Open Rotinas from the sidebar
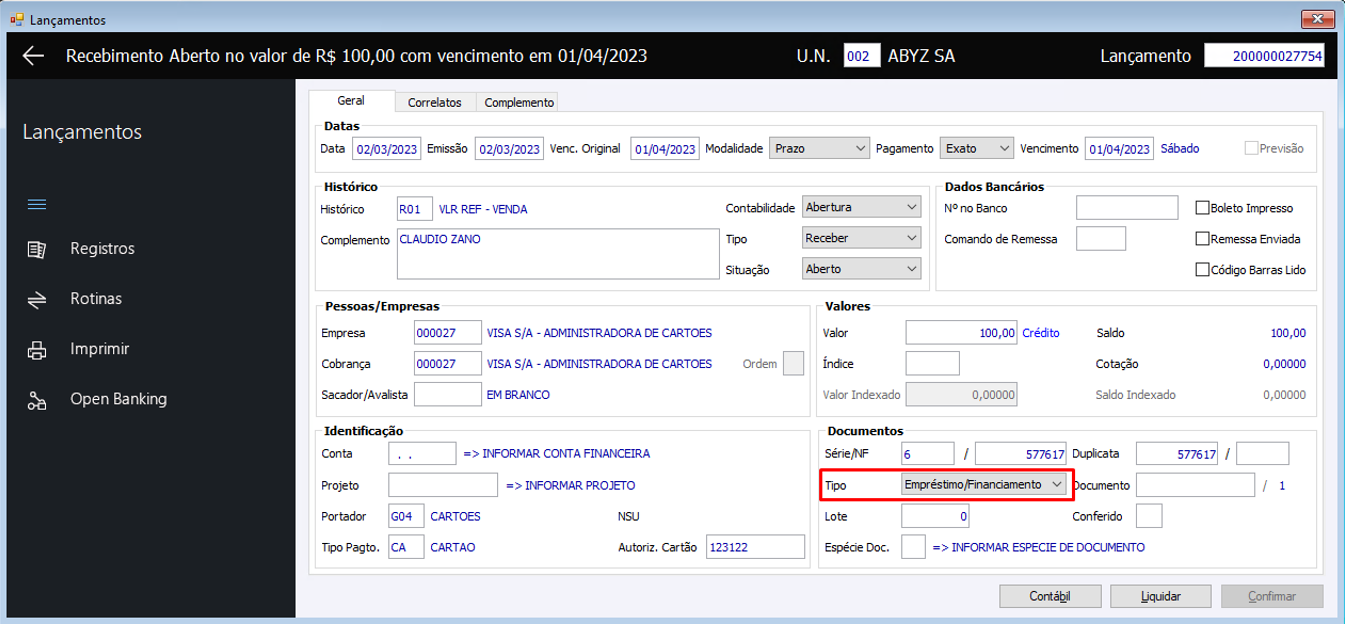Screen dimensions: 1345x626 (96, 299)
